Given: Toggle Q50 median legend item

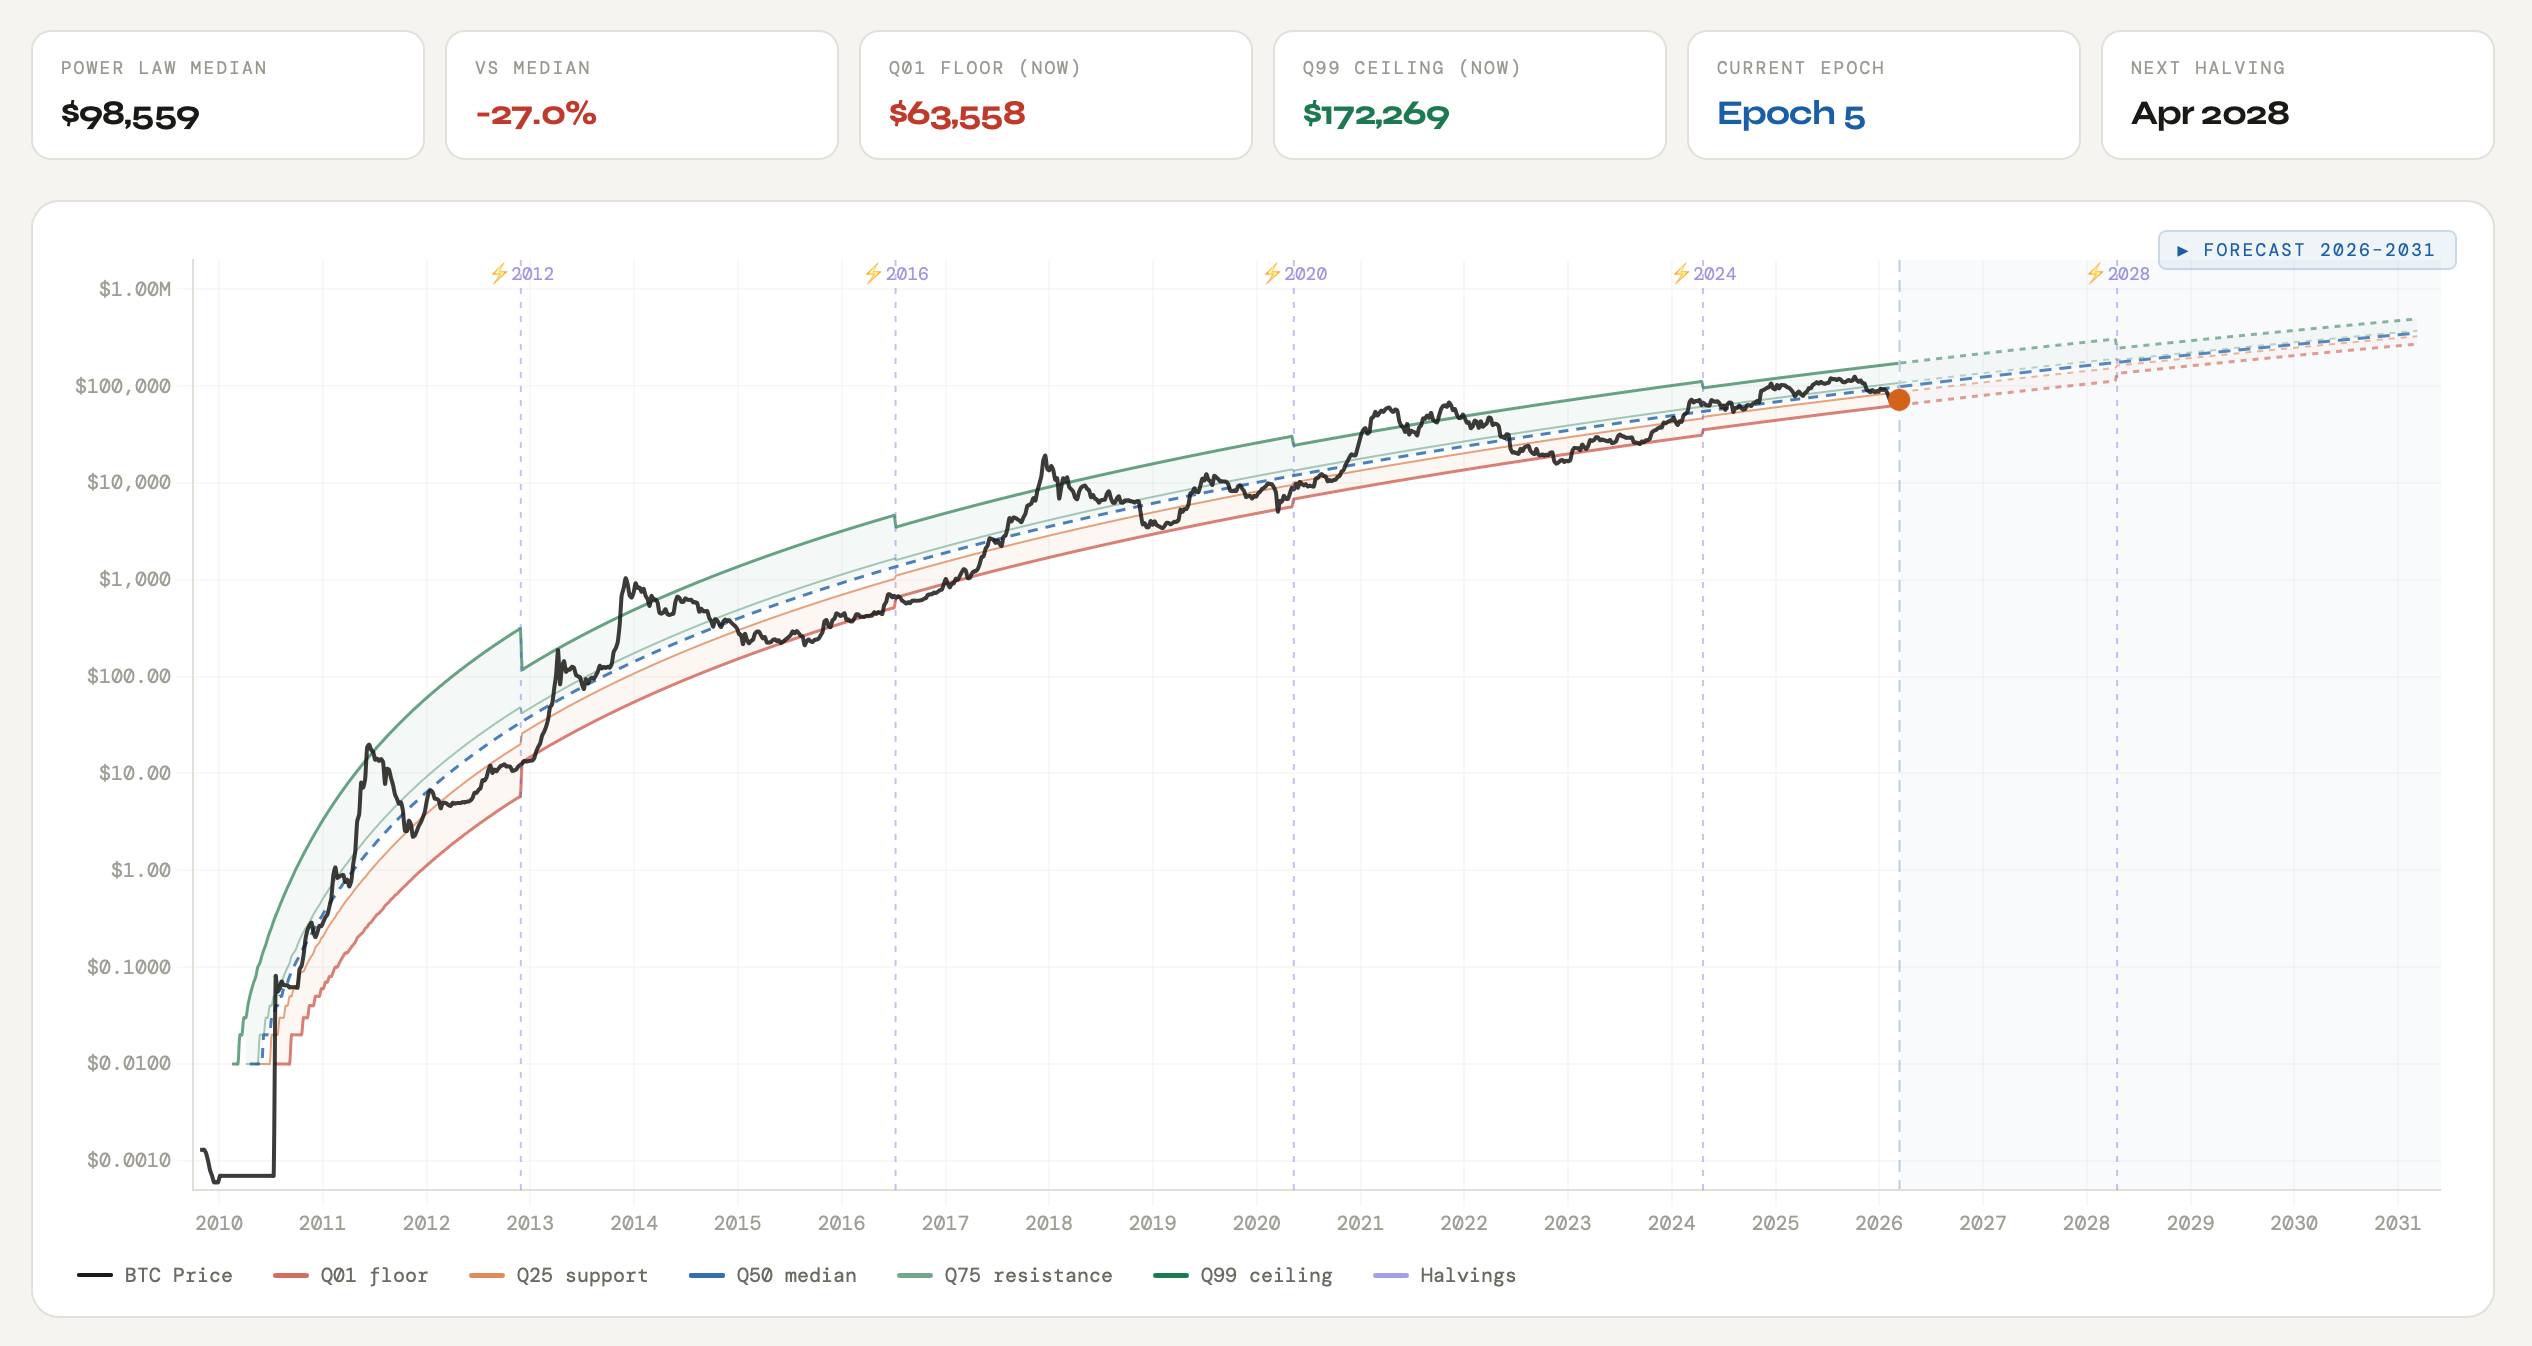Looking at the screenshot, I should [x=773, y=1275].
